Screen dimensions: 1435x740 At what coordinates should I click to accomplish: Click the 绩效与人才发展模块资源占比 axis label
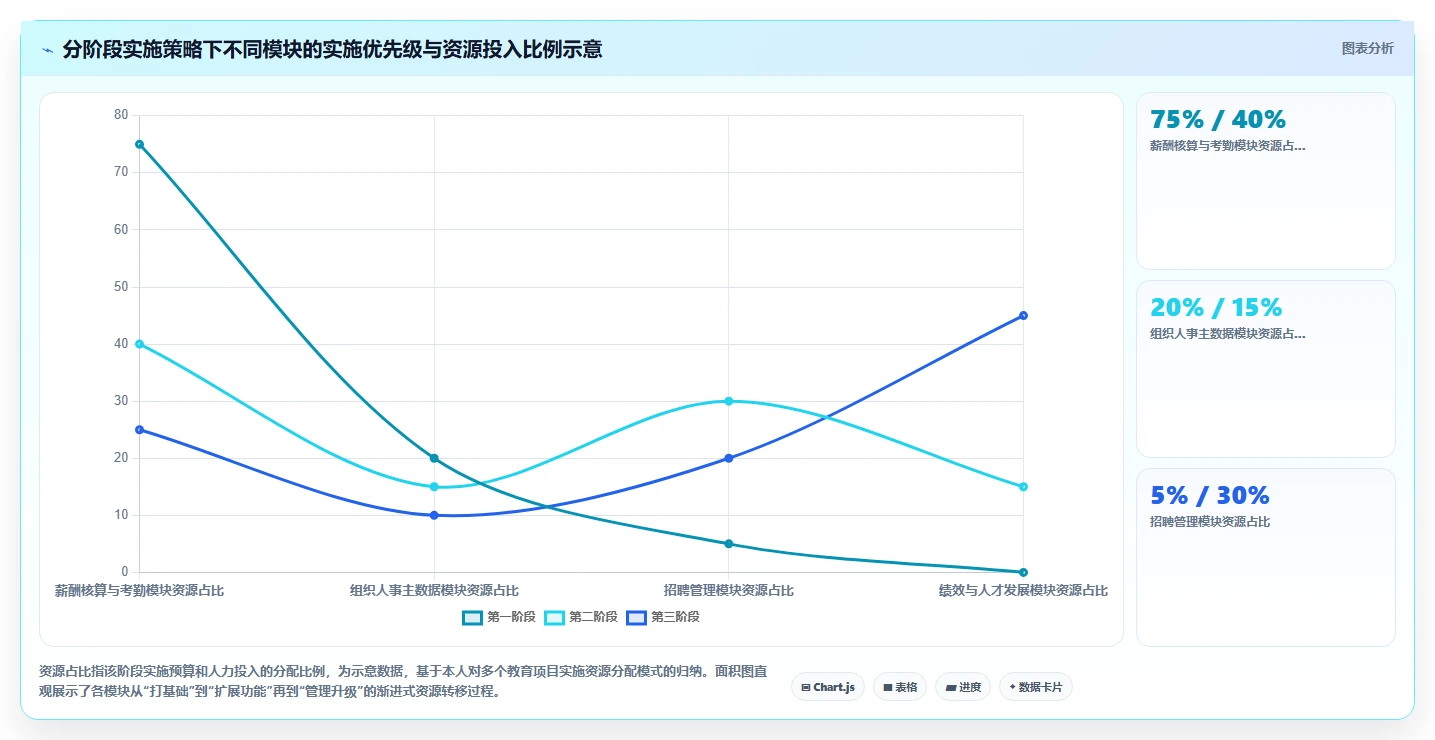tap(1023, 591)
